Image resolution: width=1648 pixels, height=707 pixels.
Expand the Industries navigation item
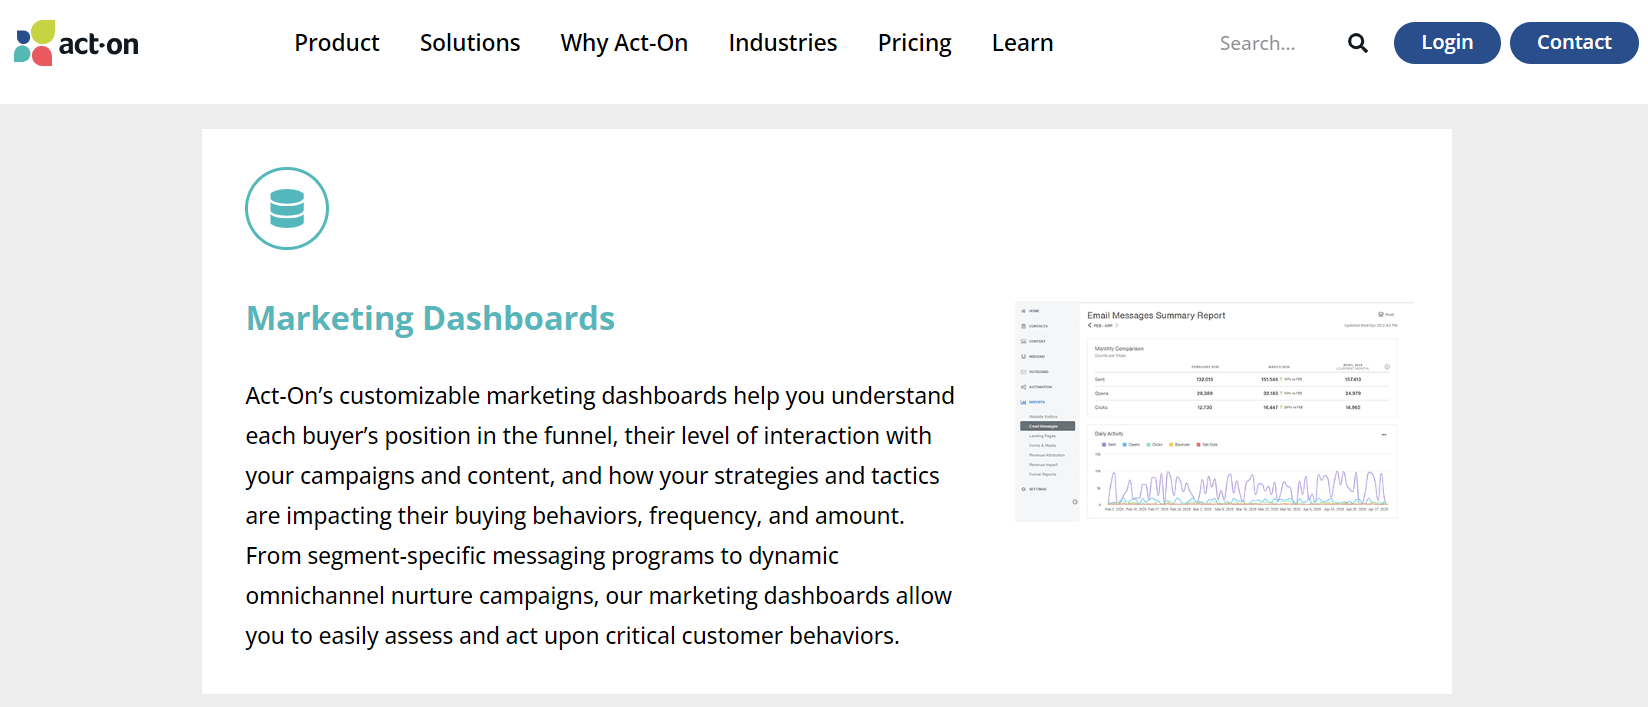pos(782,43)
